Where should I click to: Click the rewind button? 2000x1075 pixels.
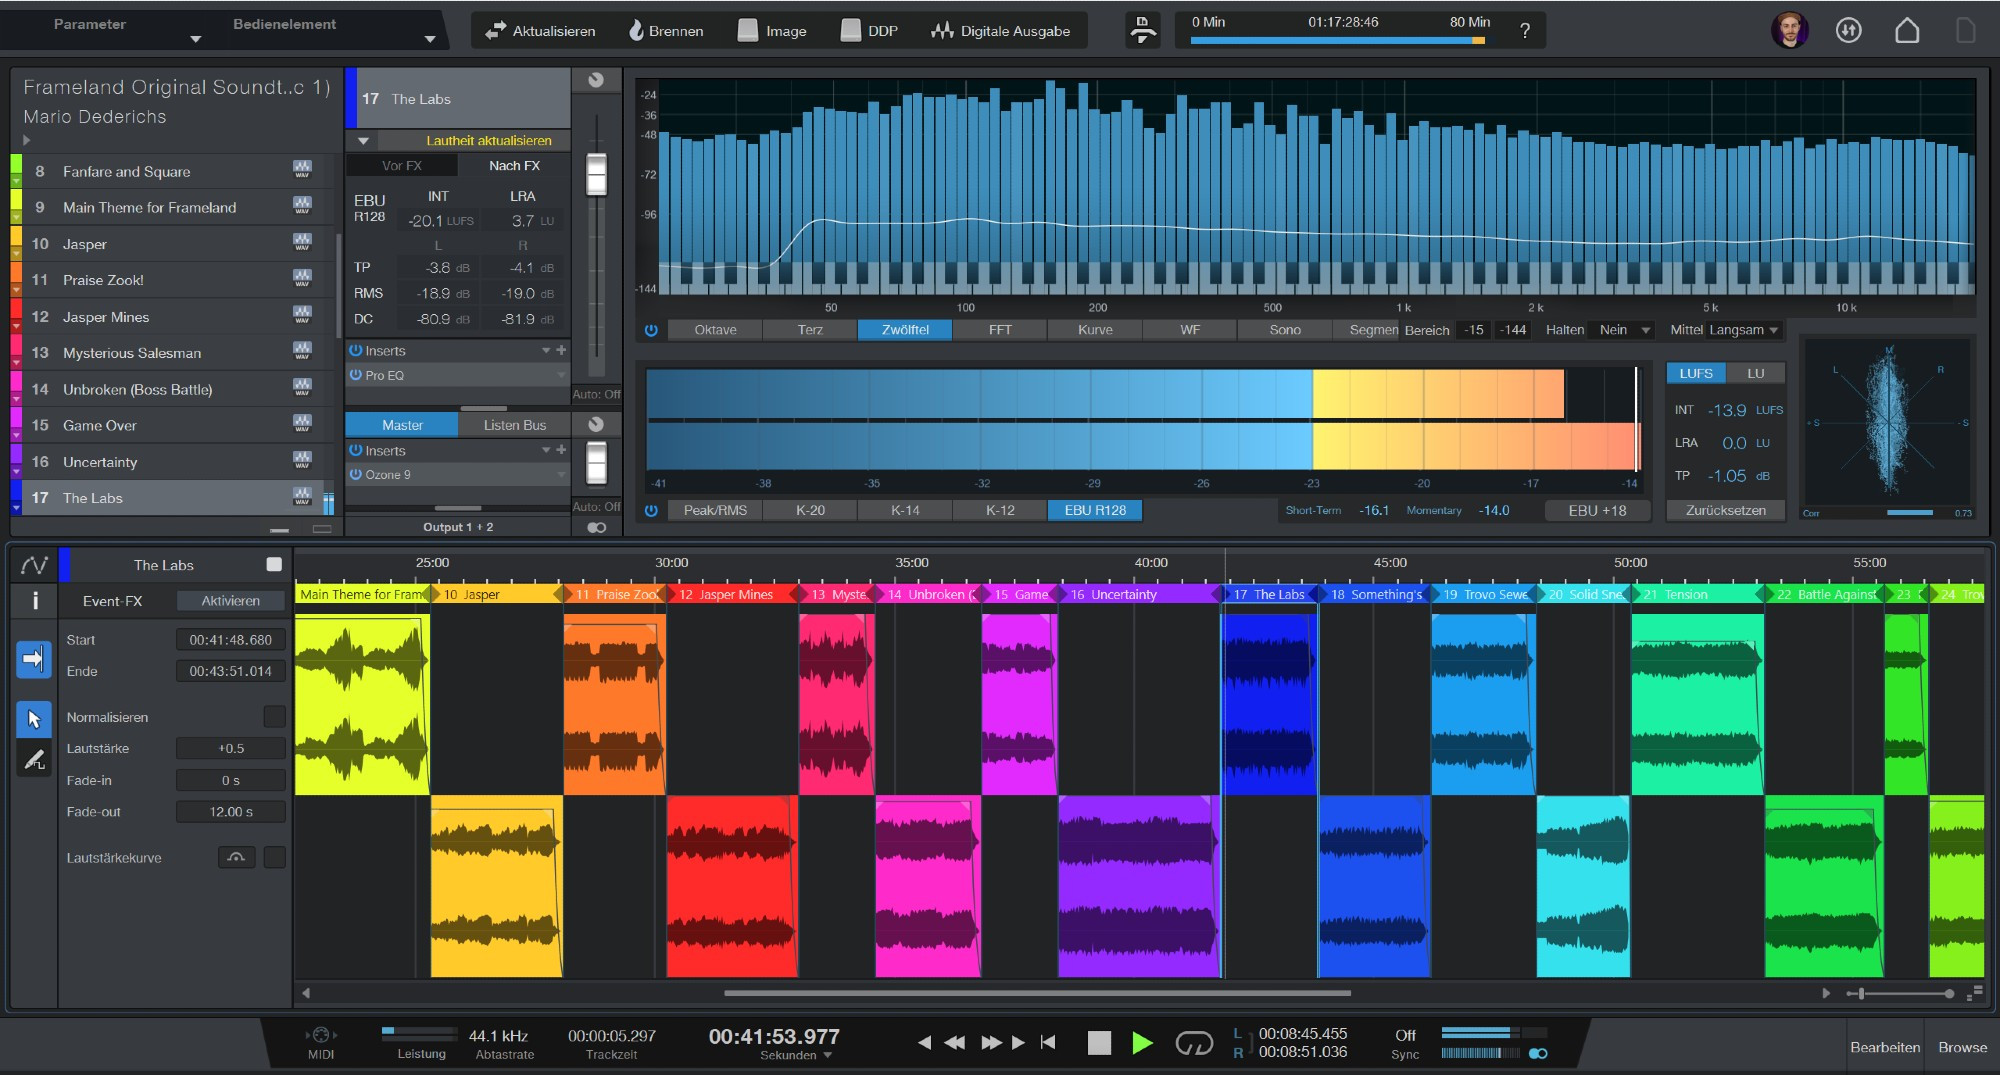[x=955, y=1043]
